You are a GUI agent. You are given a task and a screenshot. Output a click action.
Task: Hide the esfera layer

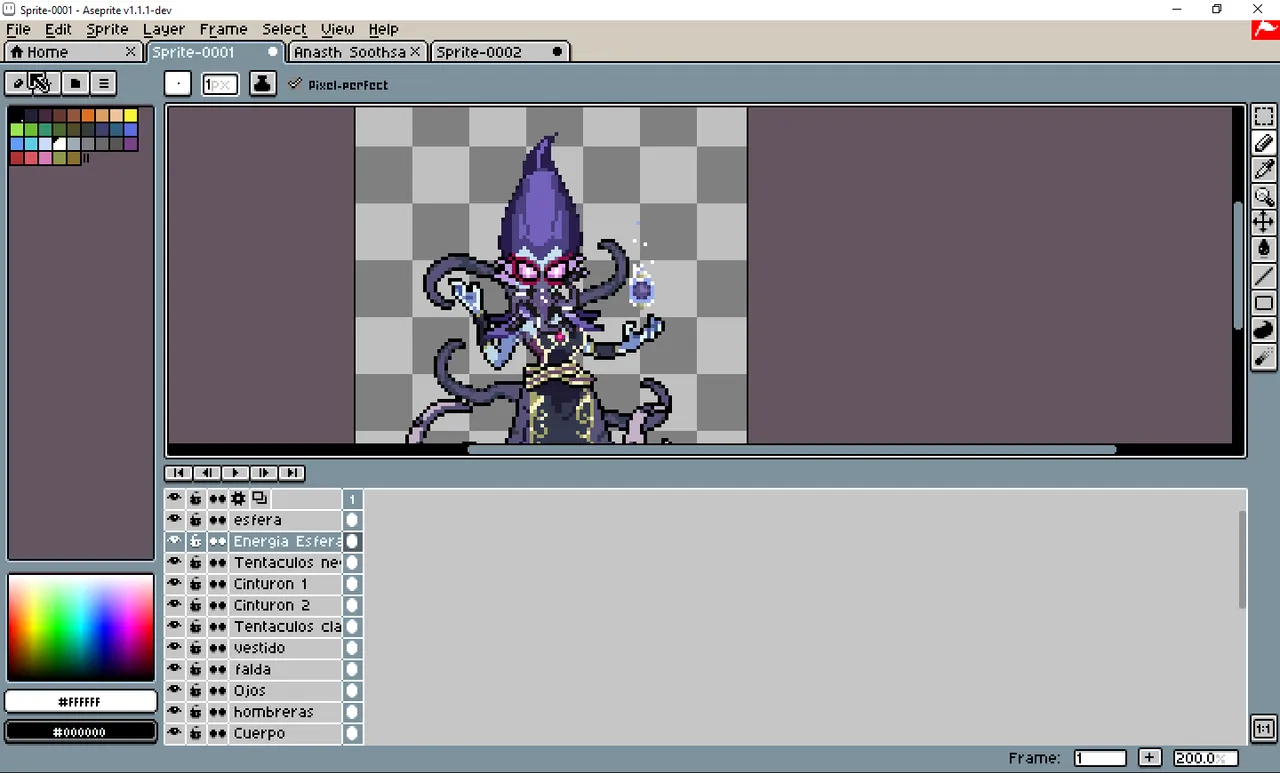(174, 520)
